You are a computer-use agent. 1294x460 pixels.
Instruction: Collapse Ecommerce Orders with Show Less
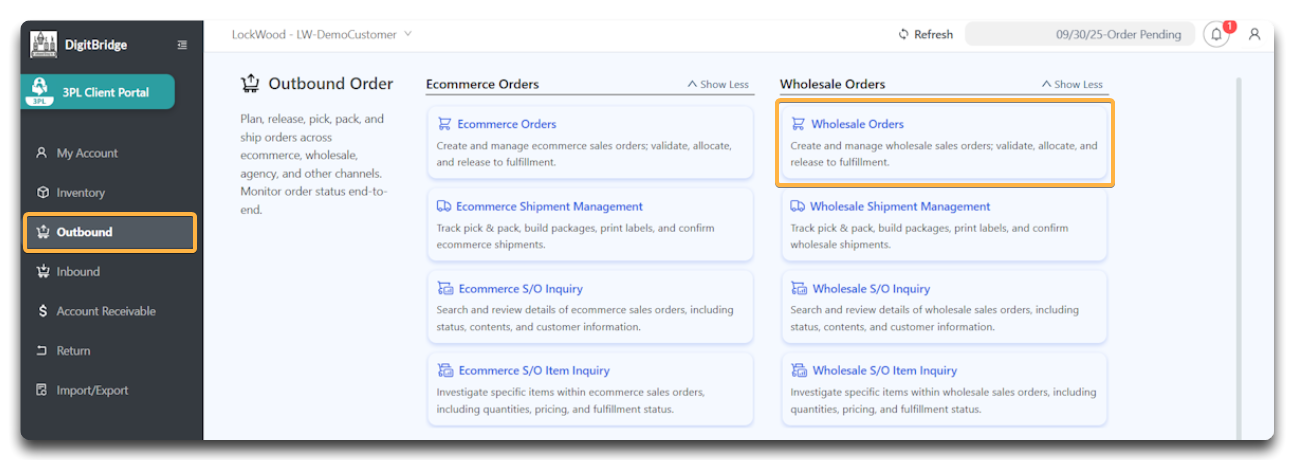(x=718, y=85)
